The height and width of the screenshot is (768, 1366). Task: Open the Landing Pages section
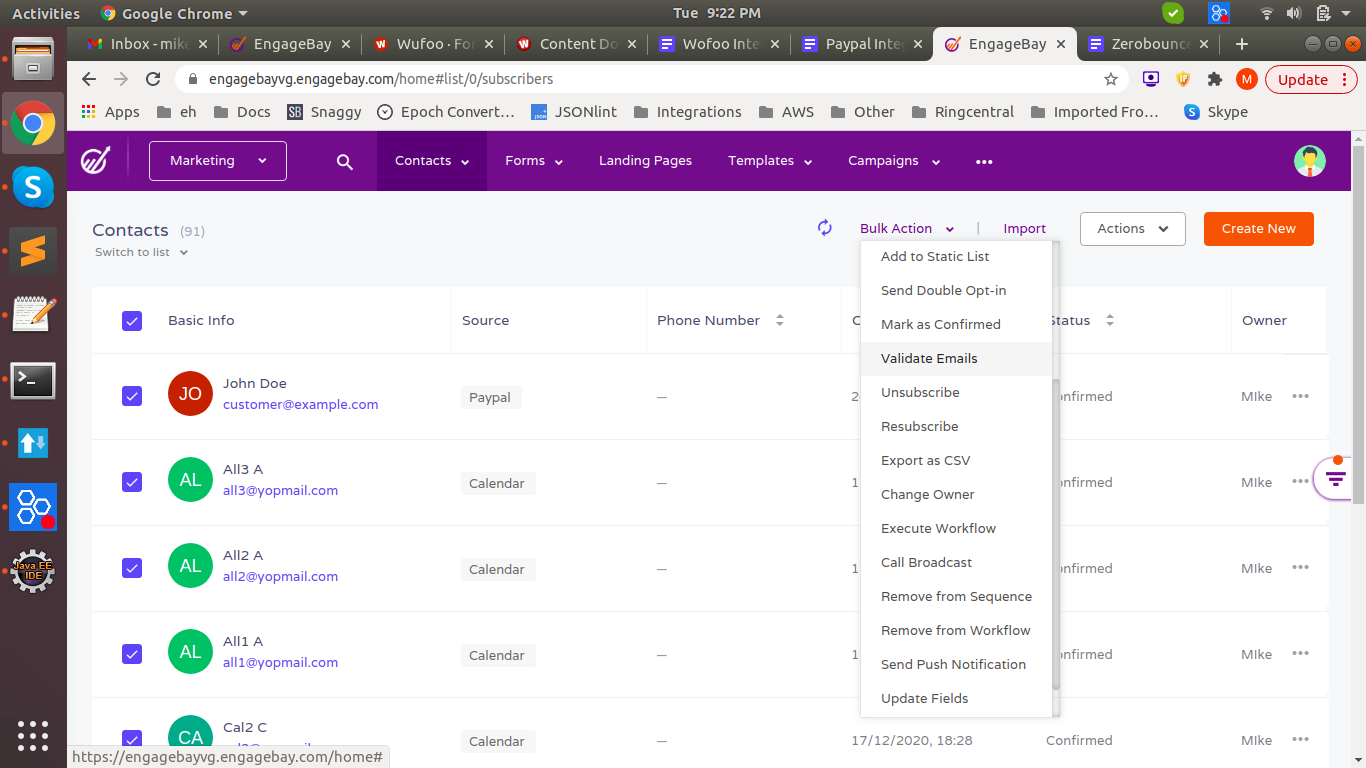click(645, 161)
